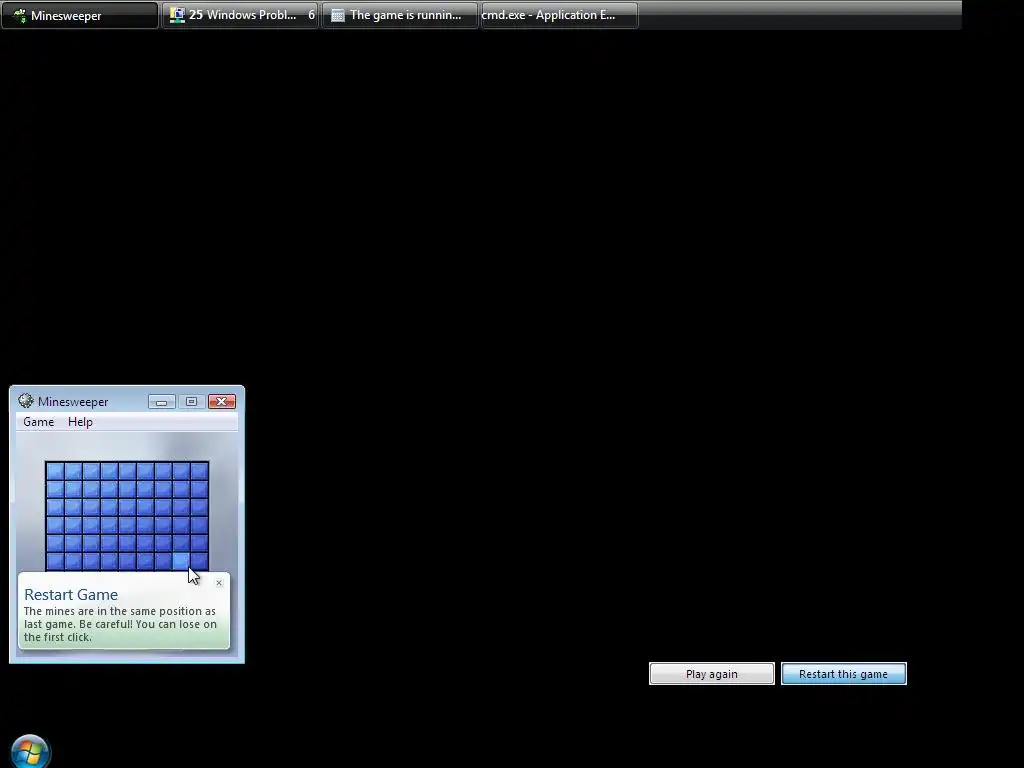Switch to 25 Windows Probl... taskbar button
Screen dimensions: 1024x768
pos(240,15)
